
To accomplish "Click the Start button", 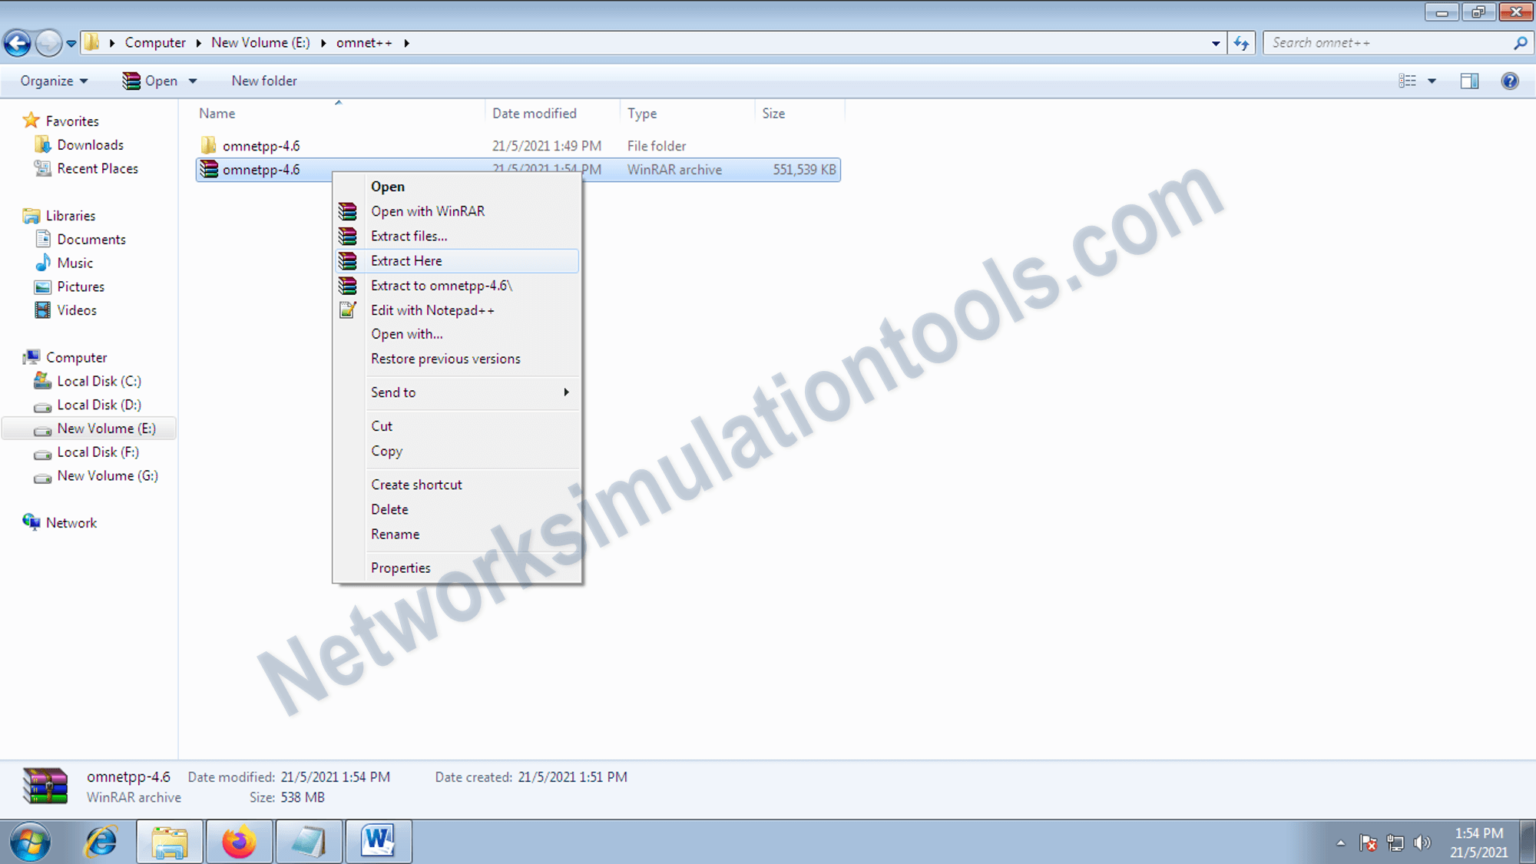I will (x=27, y=841).
